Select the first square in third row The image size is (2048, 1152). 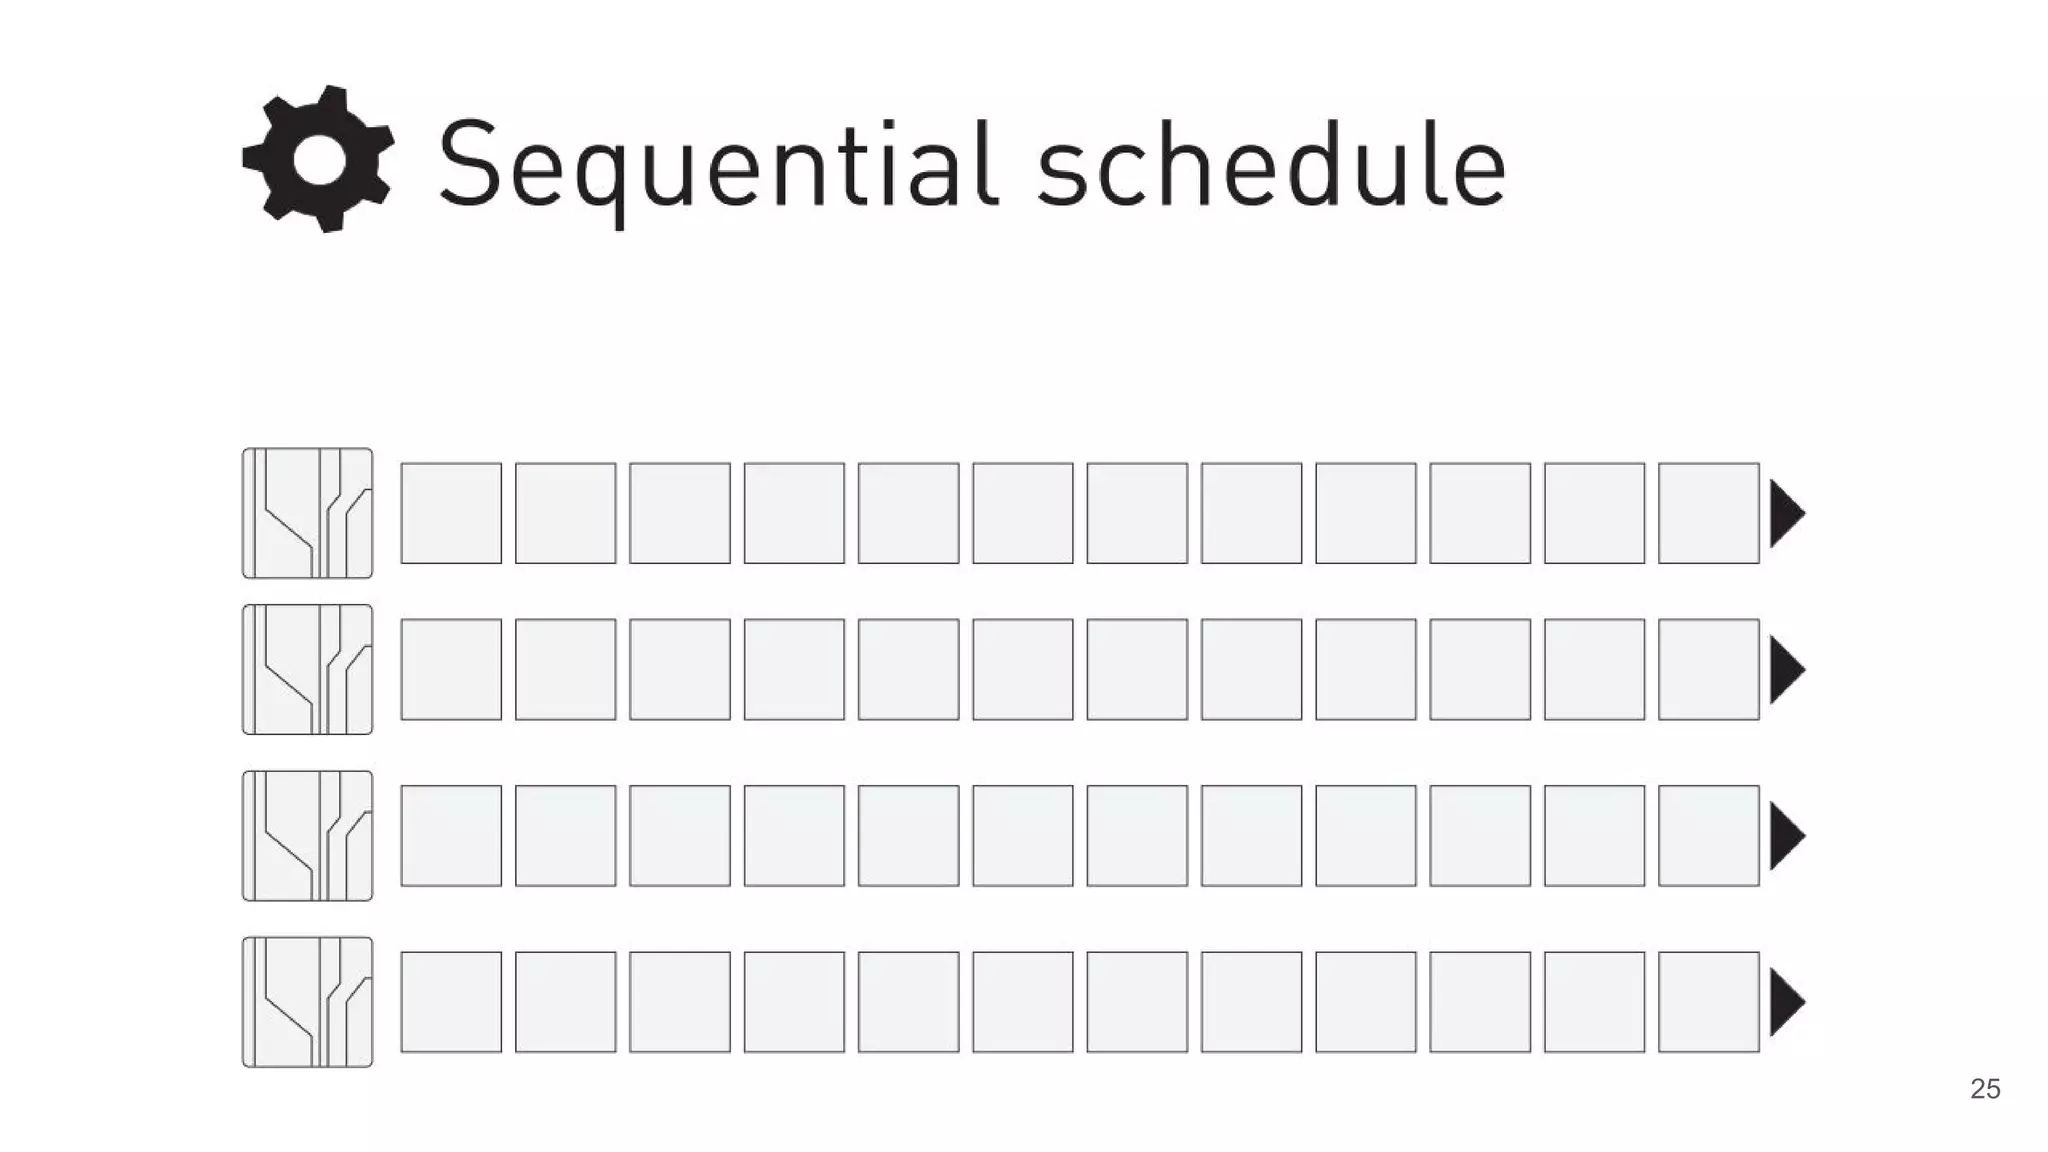click(451, 835)
